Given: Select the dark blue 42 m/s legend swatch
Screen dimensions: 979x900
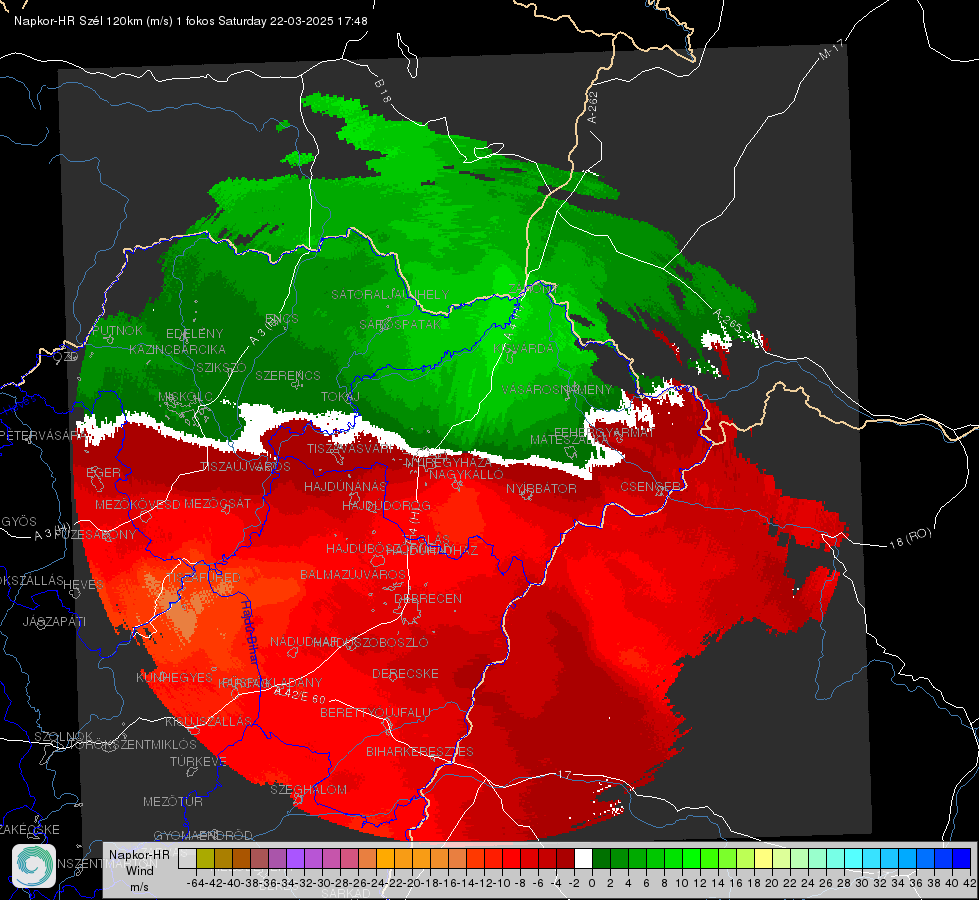Looking at the screenshot, I should click(962, 858).
